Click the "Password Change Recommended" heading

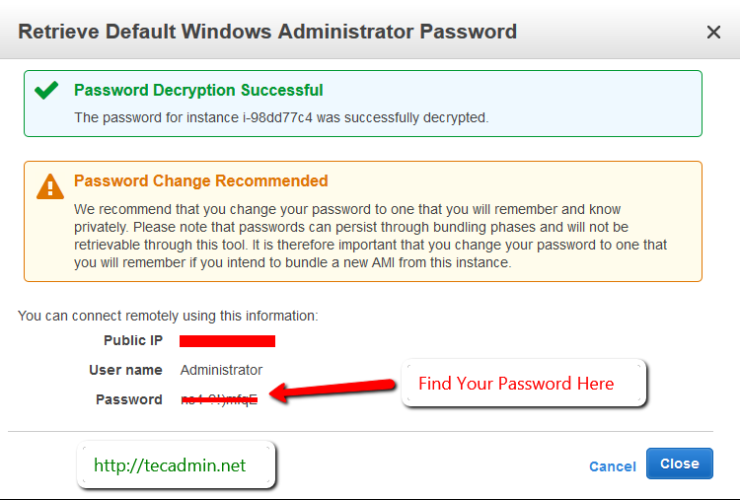click(x=201, y=181)
